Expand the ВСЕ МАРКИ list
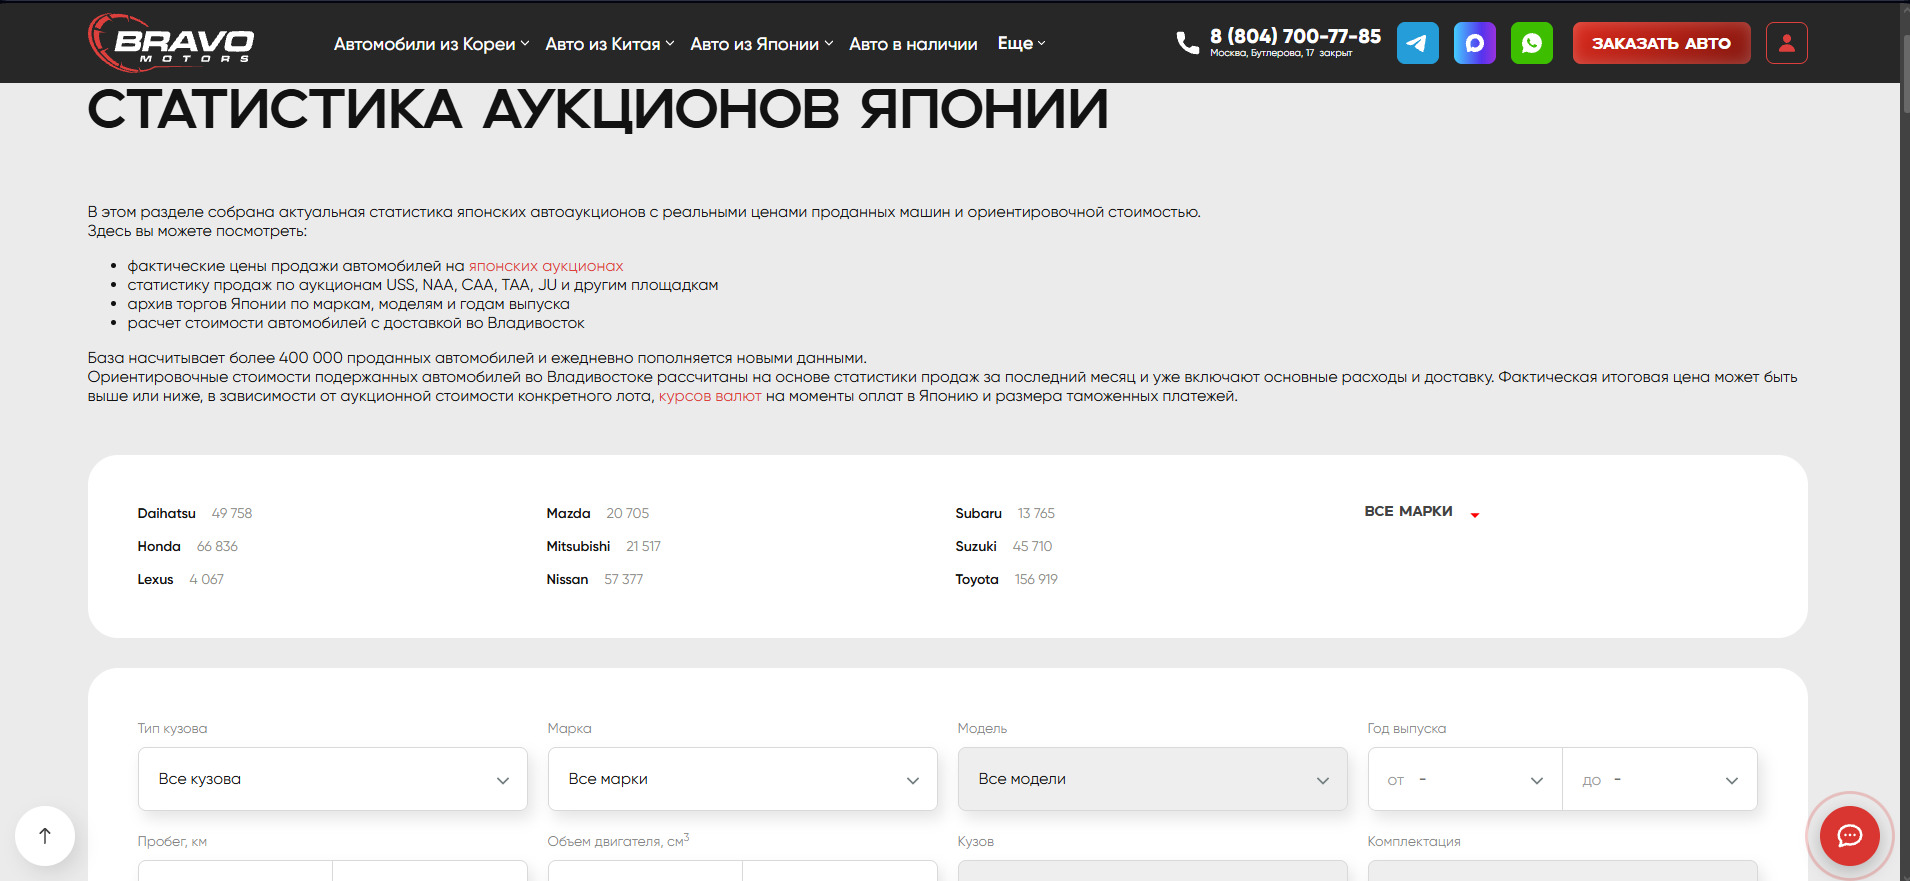Viewport: 1910px width, 881px height. (x=1421, y=511)
